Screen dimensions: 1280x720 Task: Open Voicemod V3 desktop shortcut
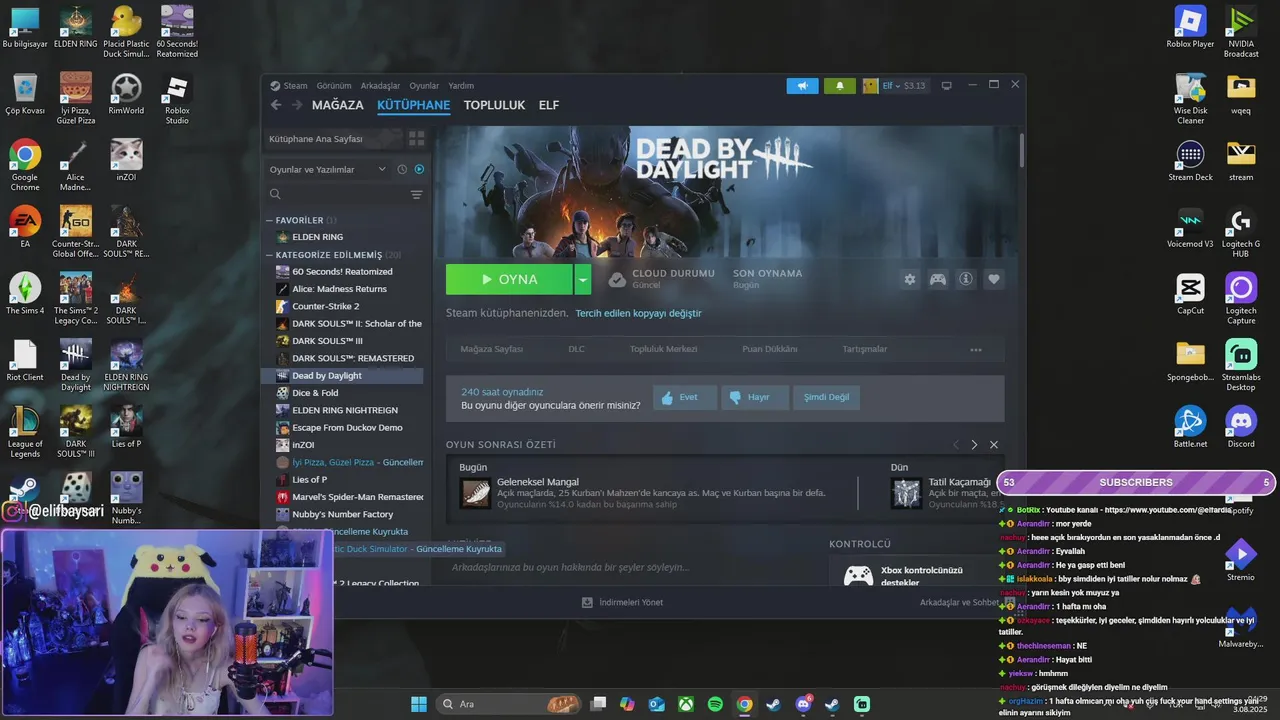[x=1190, y=228]
